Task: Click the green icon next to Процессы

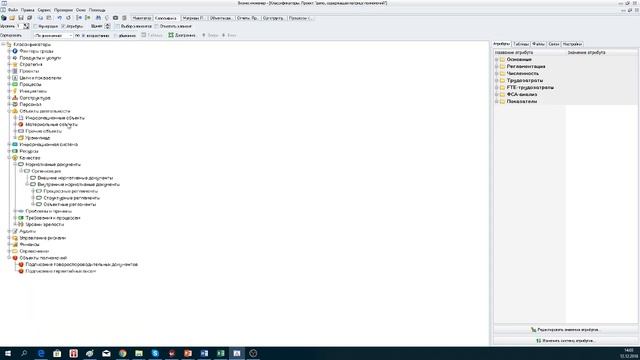Action: [15, 84]
